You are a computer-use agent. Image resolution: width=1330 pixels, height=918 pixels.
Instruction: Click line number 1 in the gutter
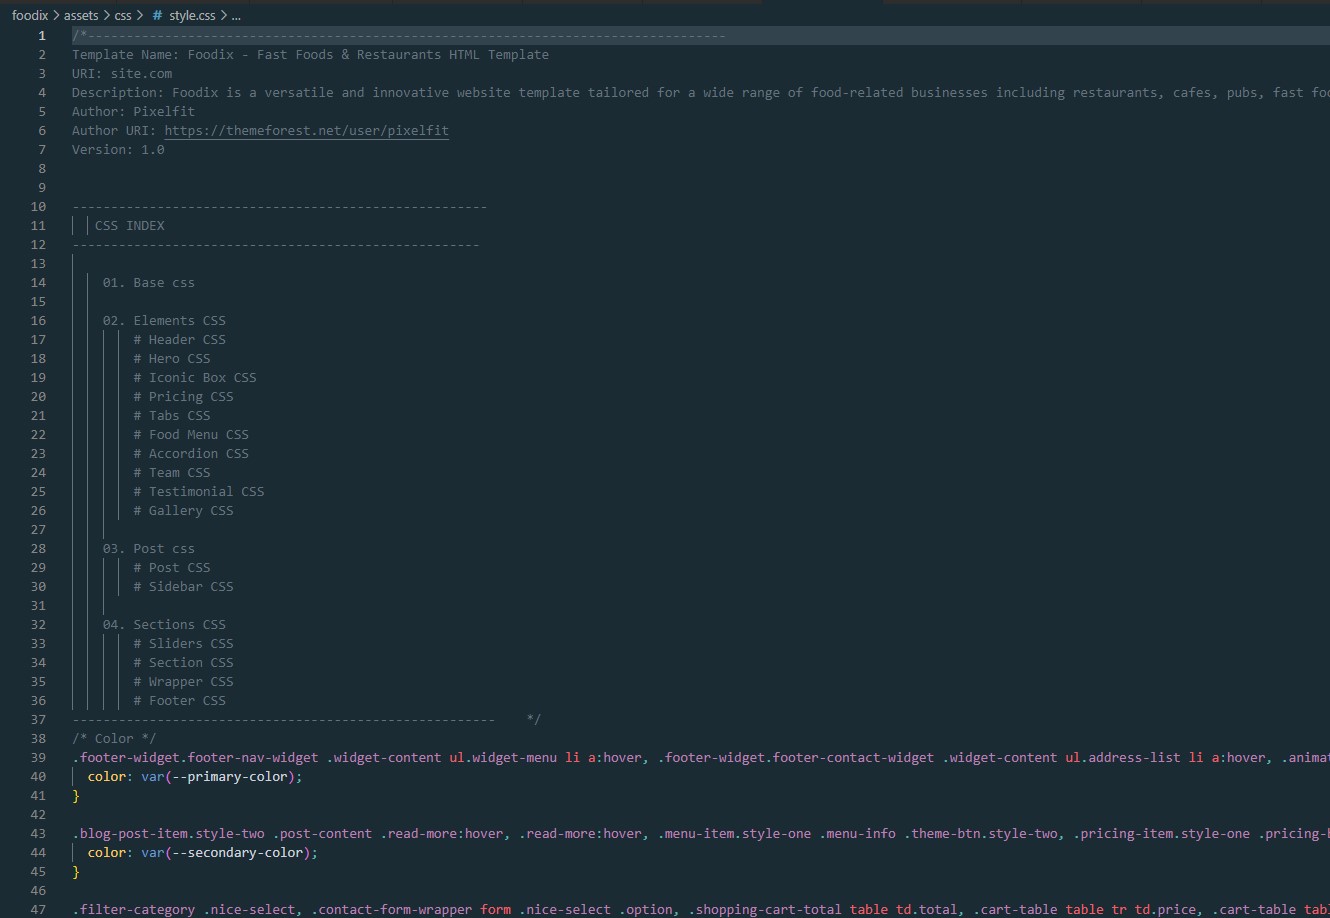click(x=41, y=36)
